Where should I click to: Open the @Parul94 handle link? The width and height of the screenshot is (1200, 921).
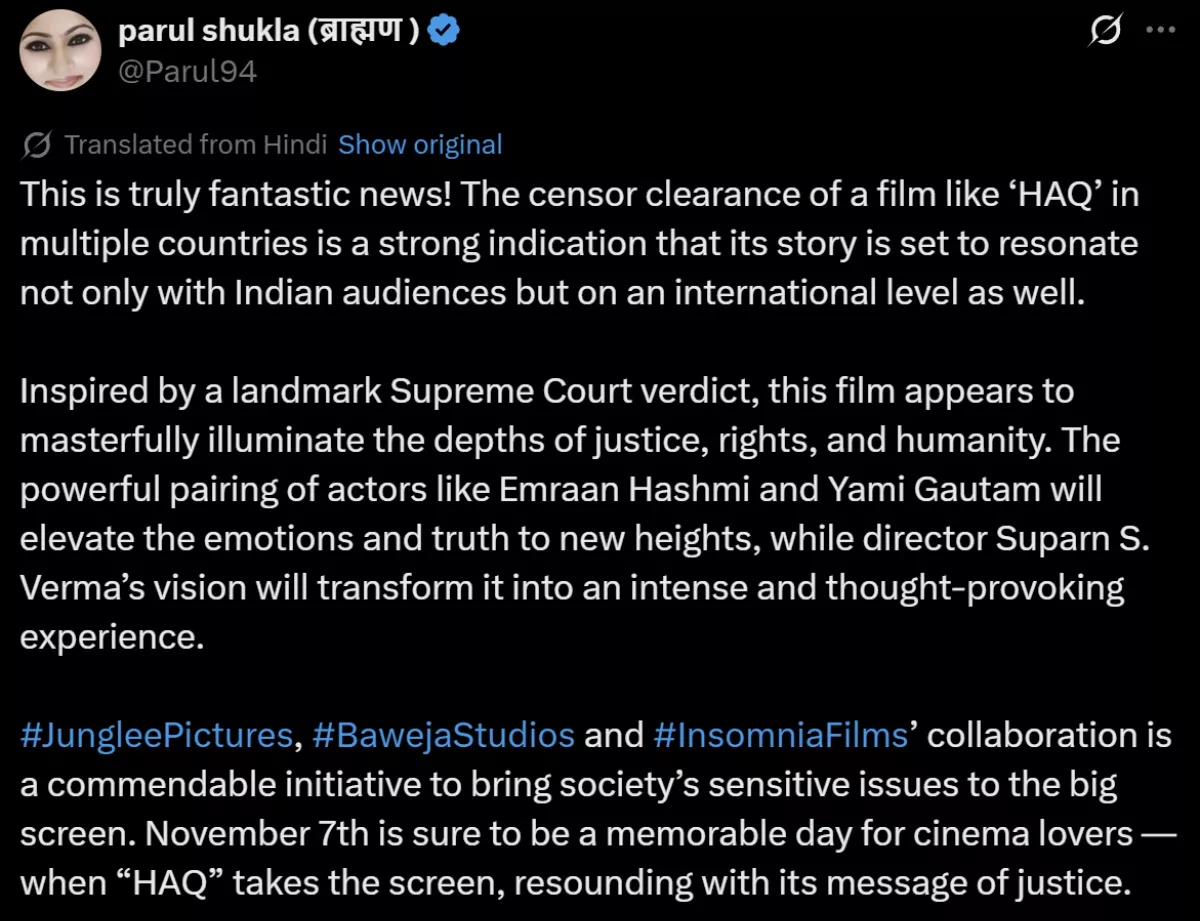[188, 71]
